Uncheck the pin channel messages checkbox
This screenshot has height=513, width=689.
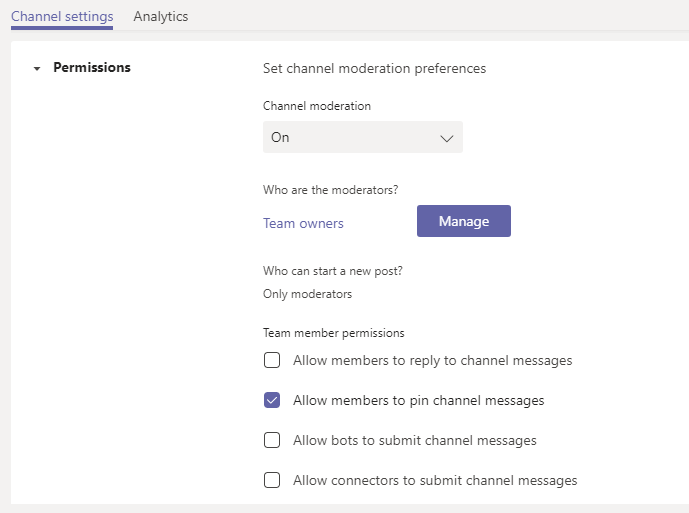click(272, 400)
